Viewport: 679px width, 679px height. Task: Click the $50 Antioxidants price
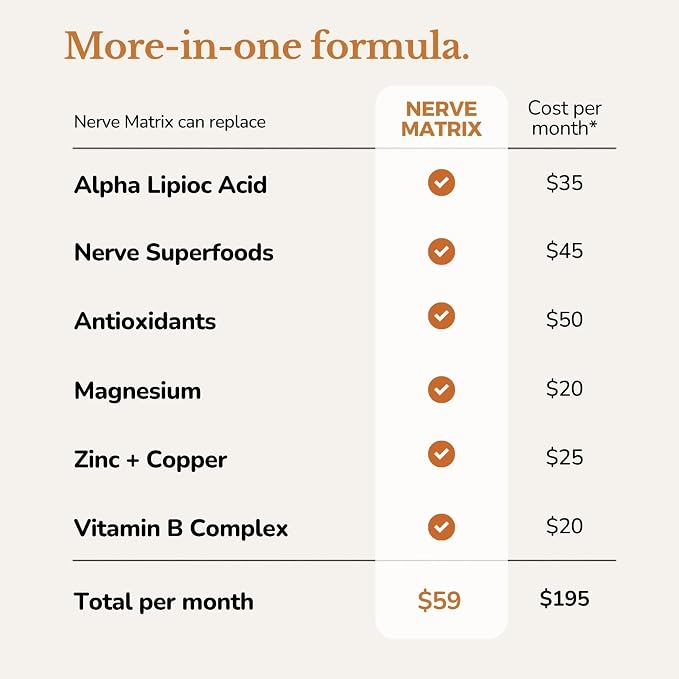(x=564, y=320)
